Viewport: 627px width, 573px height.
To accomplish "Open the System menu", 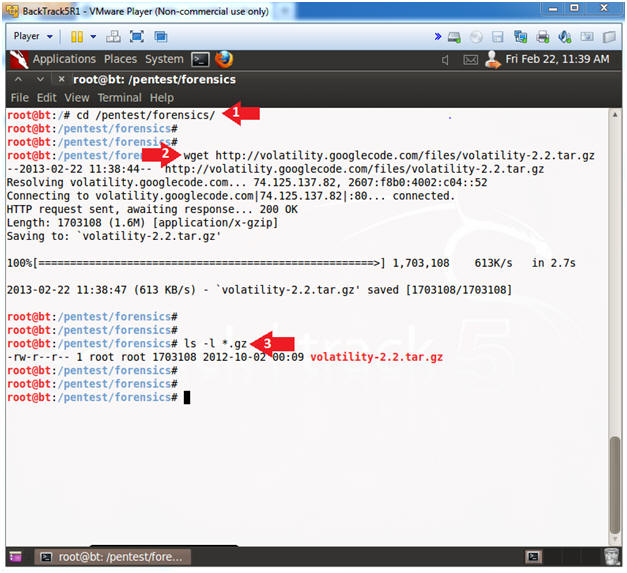I will click(164, 59).
